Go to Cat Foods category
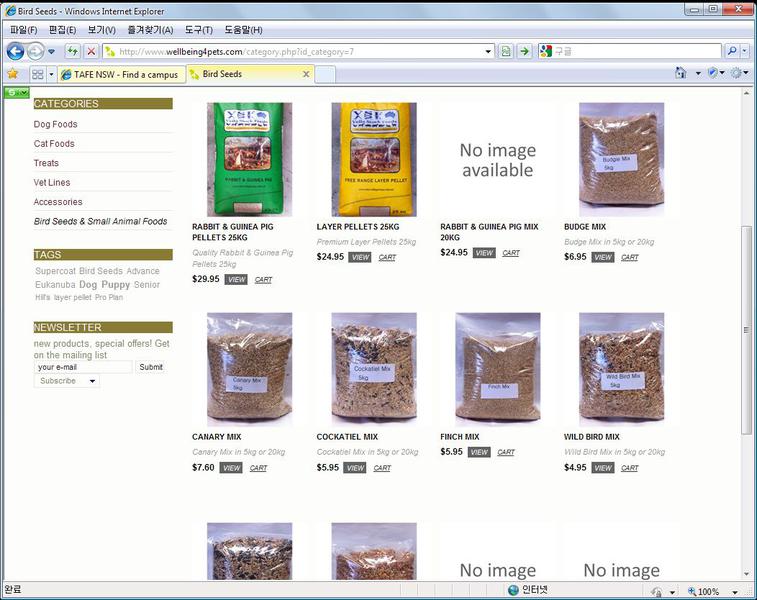This screenshot has width=757, height=600. pyautogui.click(x=54, y=143)
